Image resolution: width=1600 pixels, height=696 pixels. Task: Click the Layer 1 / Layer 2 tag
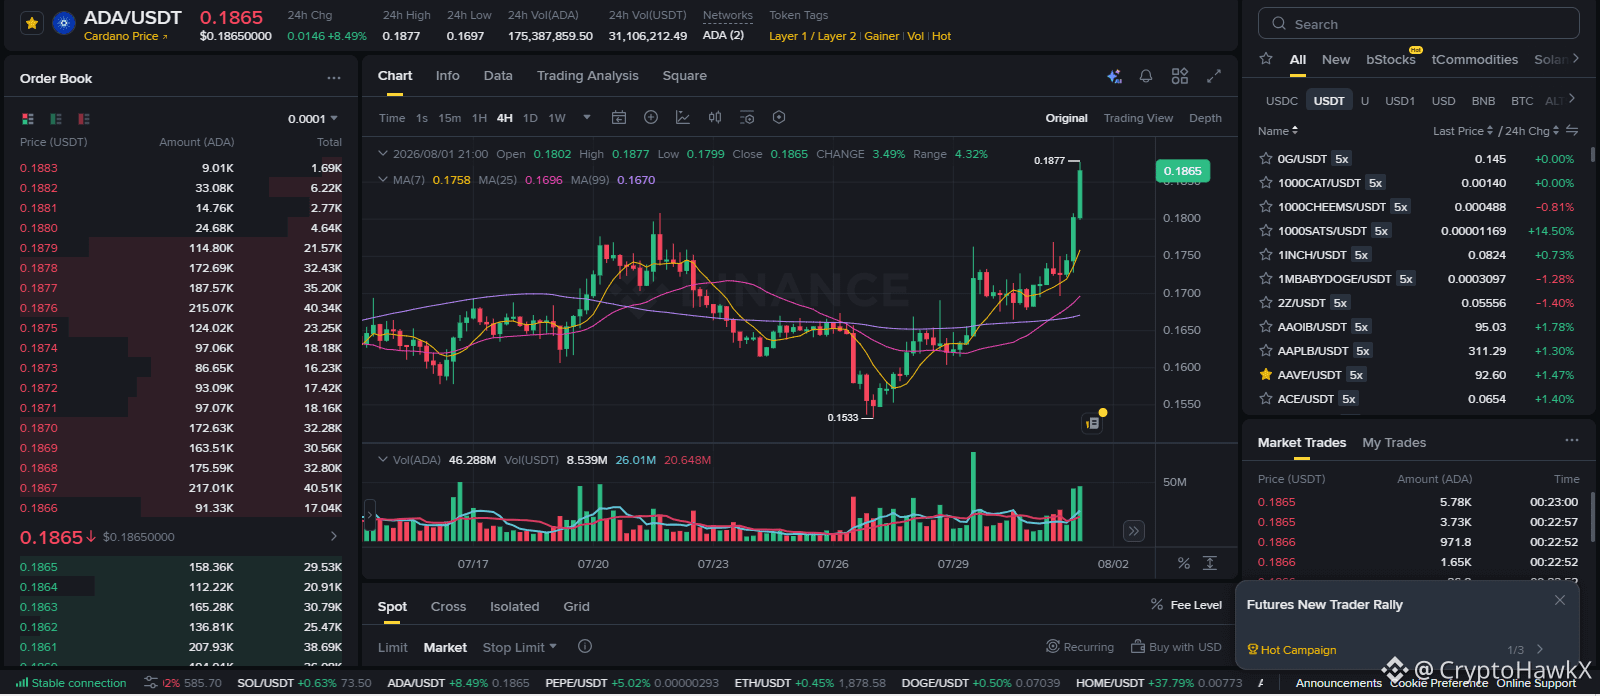(x=813, y=36)
